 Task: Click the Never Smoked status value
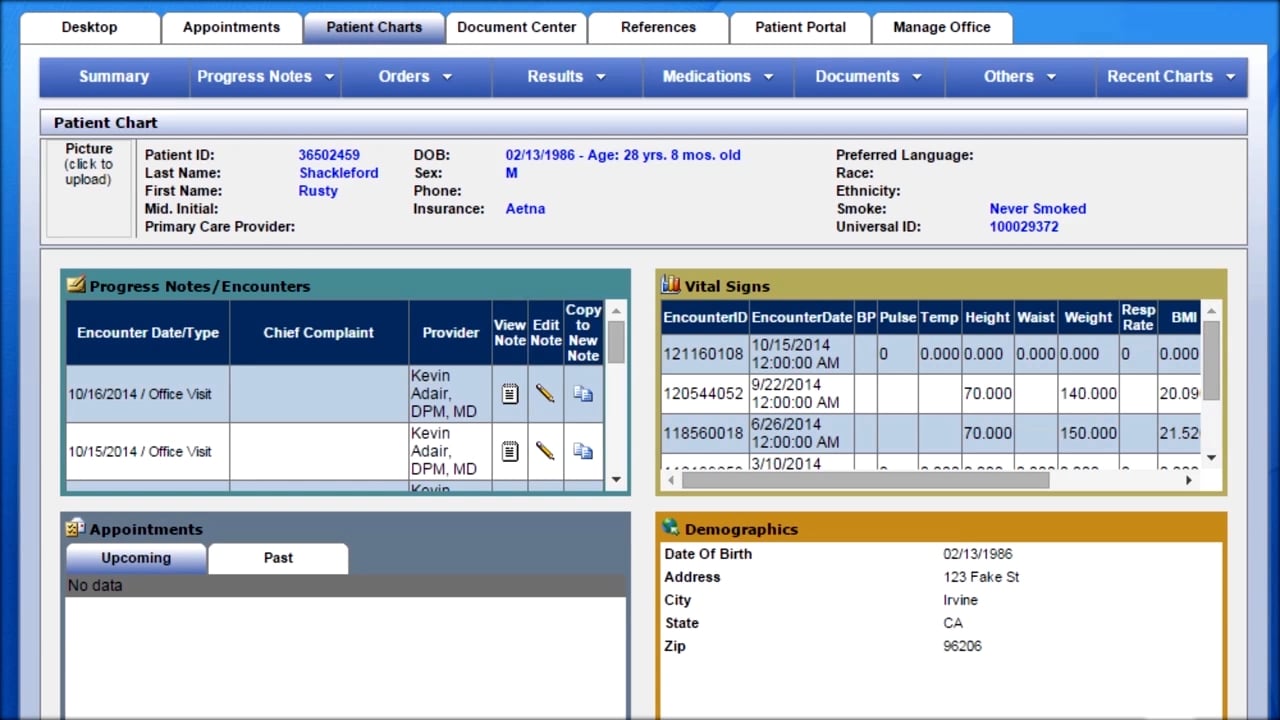pyautogui.click(x=1037, y=209)
